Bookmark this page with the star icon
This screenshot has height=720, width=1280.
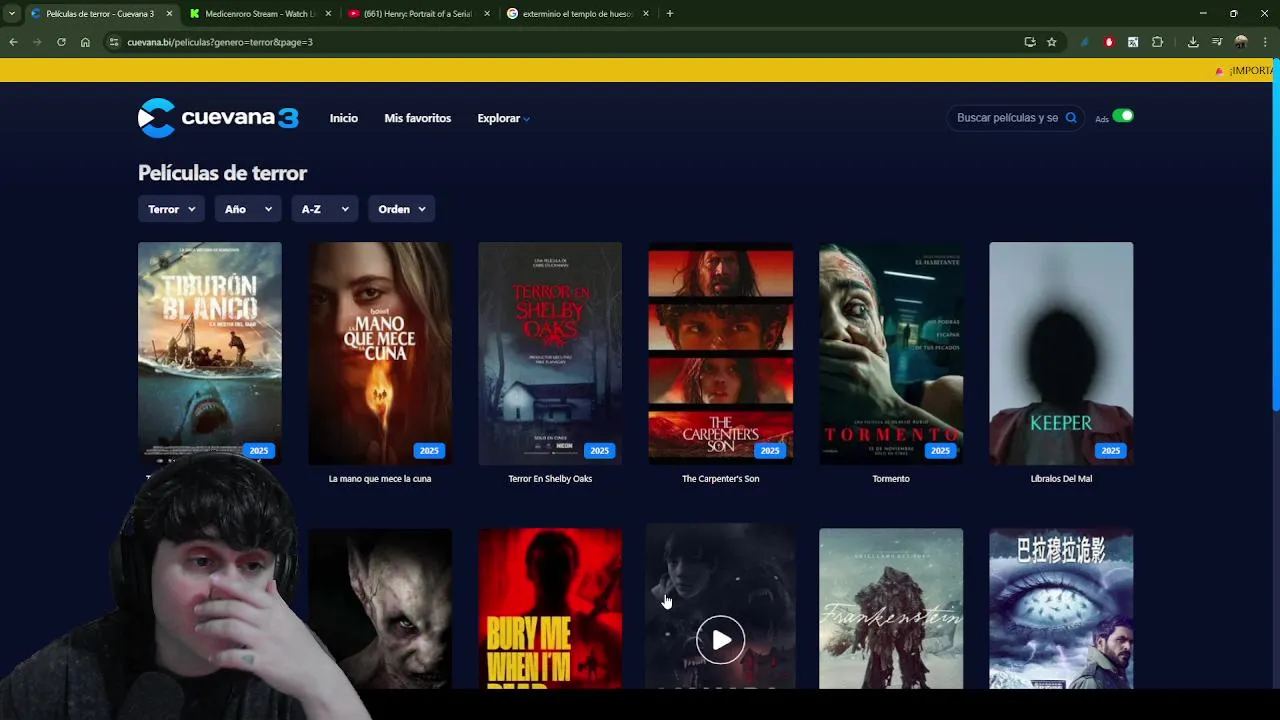point(1052,42)
